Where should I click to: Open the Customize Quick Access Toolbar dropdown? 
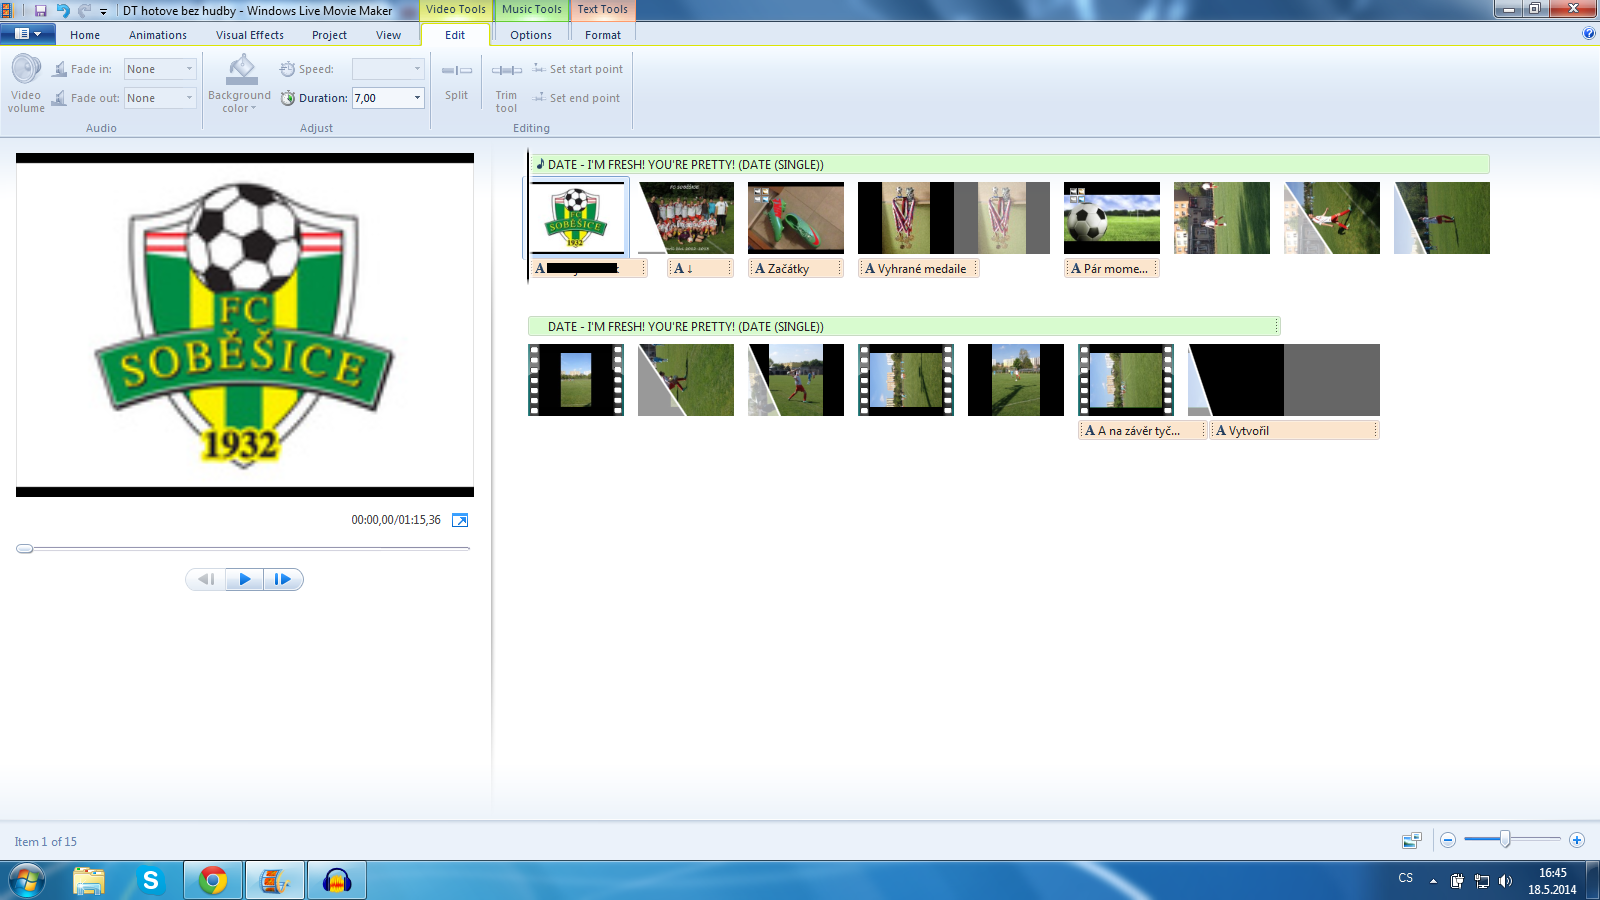click(103, 12)
